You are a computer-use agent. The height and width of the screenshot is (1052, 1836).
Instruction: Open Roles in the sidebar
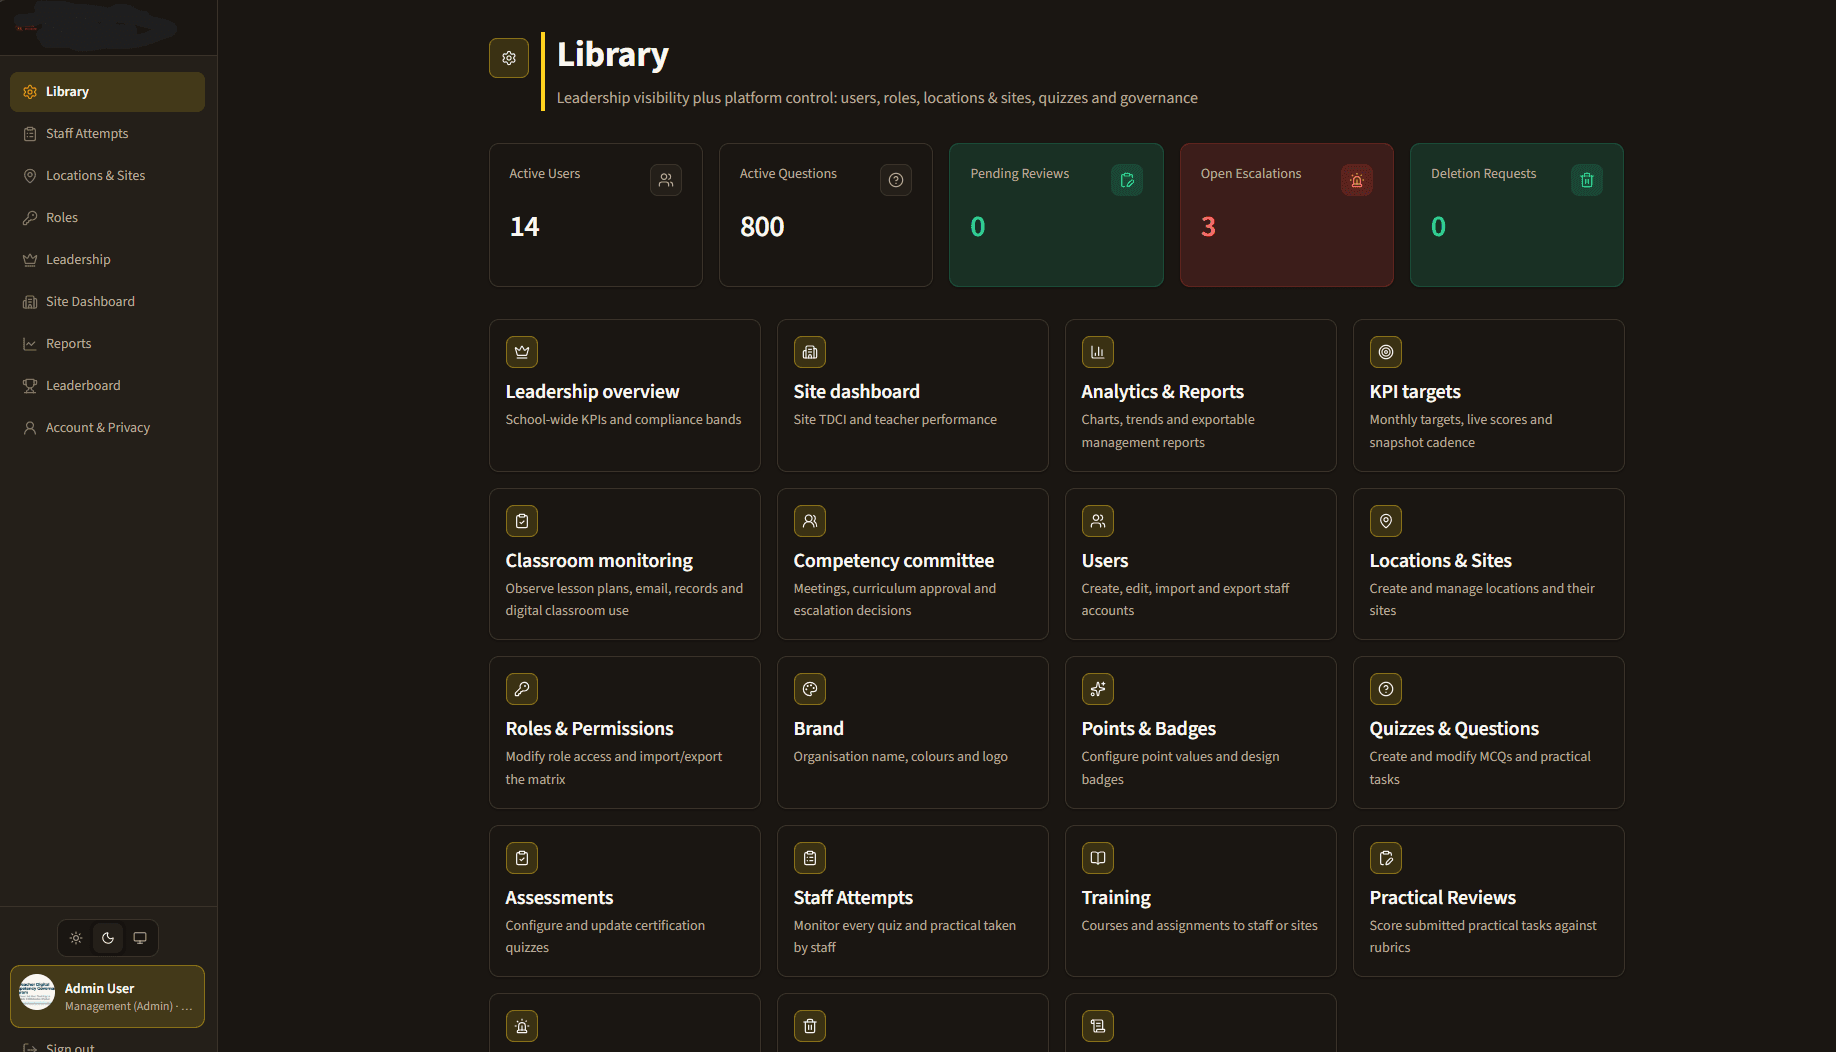[x=107, y=217]
